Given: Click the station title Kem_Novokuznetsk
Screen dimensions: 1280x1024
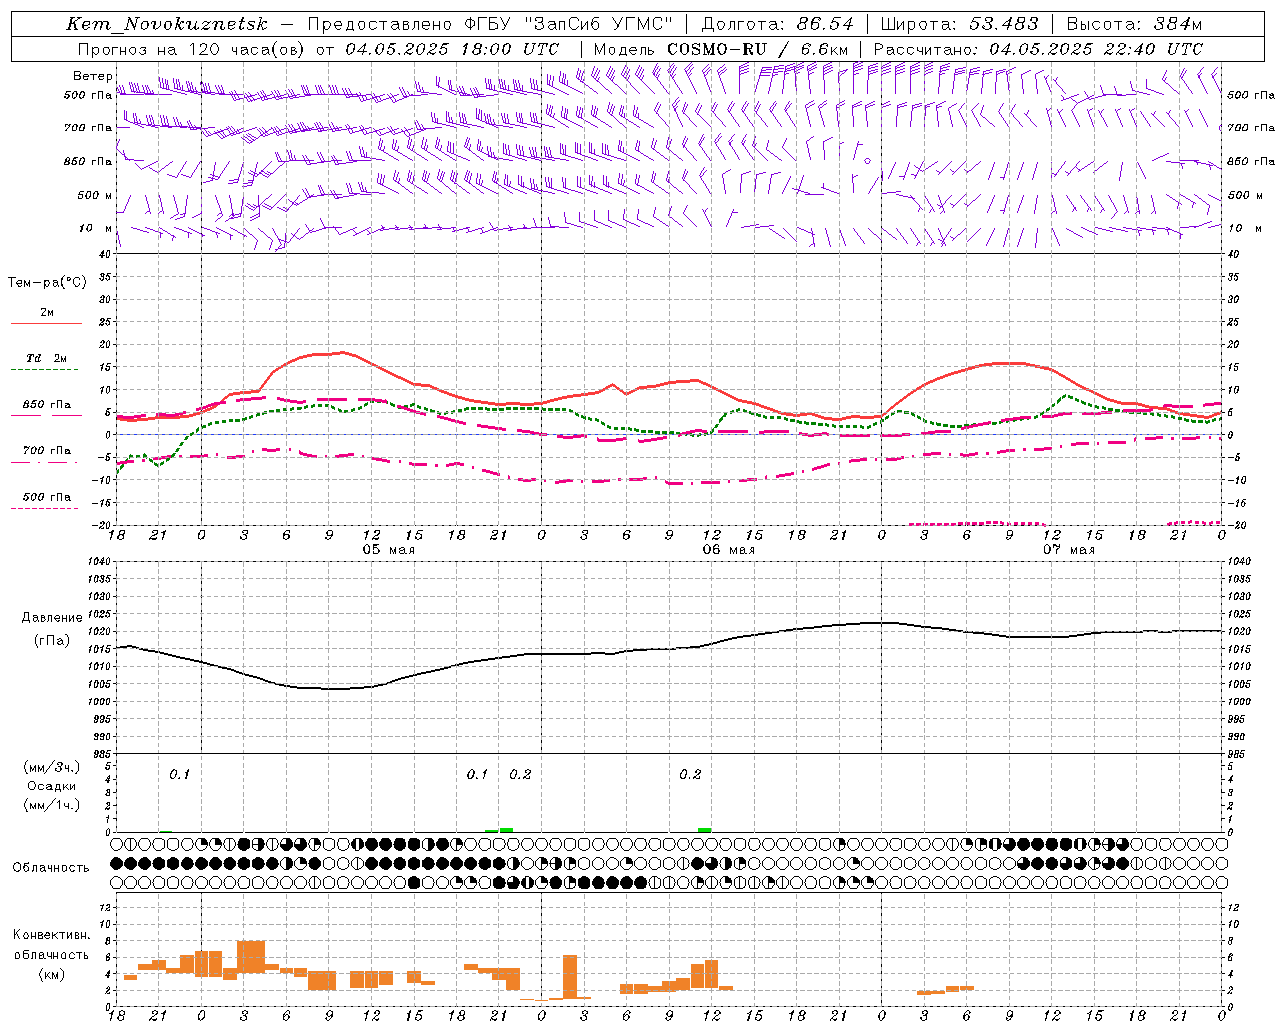Looking at the screenshot, I should [x=167, y=24].
